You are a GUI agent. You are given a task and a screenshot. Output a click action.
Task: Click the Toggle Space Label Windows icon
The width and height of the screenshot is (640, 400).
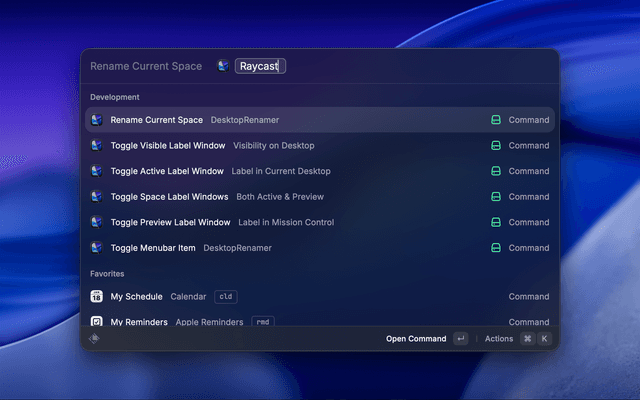(97, 197)
